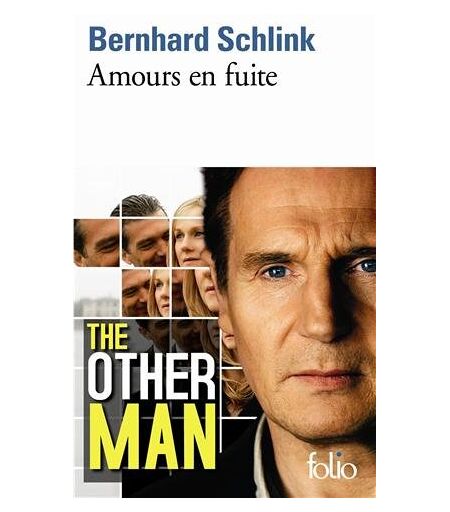Click the large yellow word MAN

[x=153, y=436]
